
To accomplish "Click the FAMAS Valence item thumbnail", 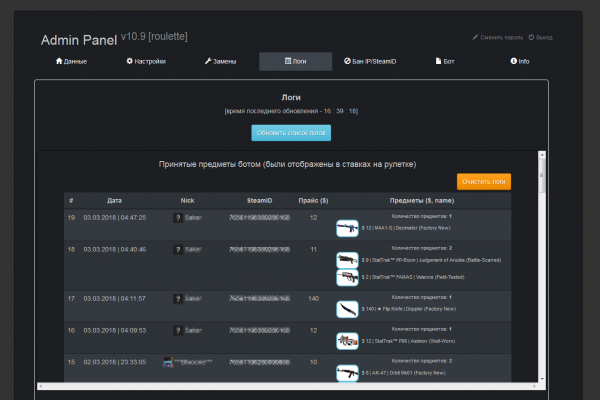I will click(x=347, y=276).
